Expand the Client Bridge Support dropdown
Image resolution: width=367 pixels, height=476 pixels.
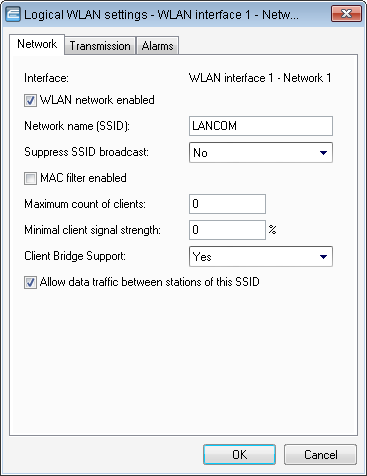[261, 256]
